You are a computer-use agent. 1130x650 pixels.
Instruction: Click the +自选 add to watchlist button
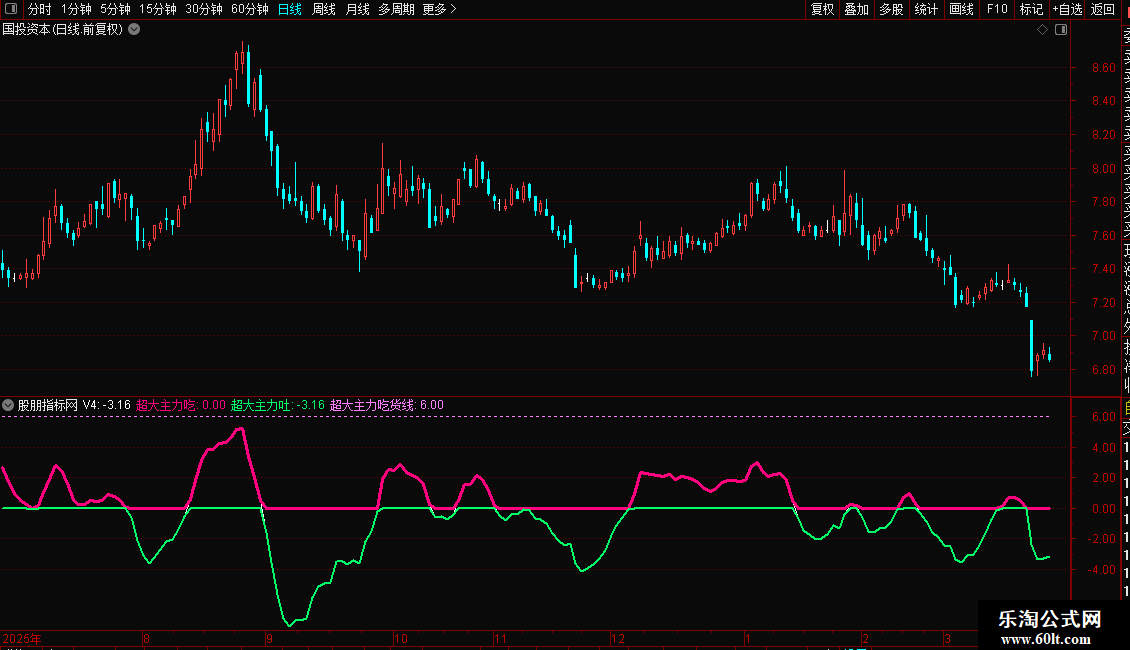1067,9
